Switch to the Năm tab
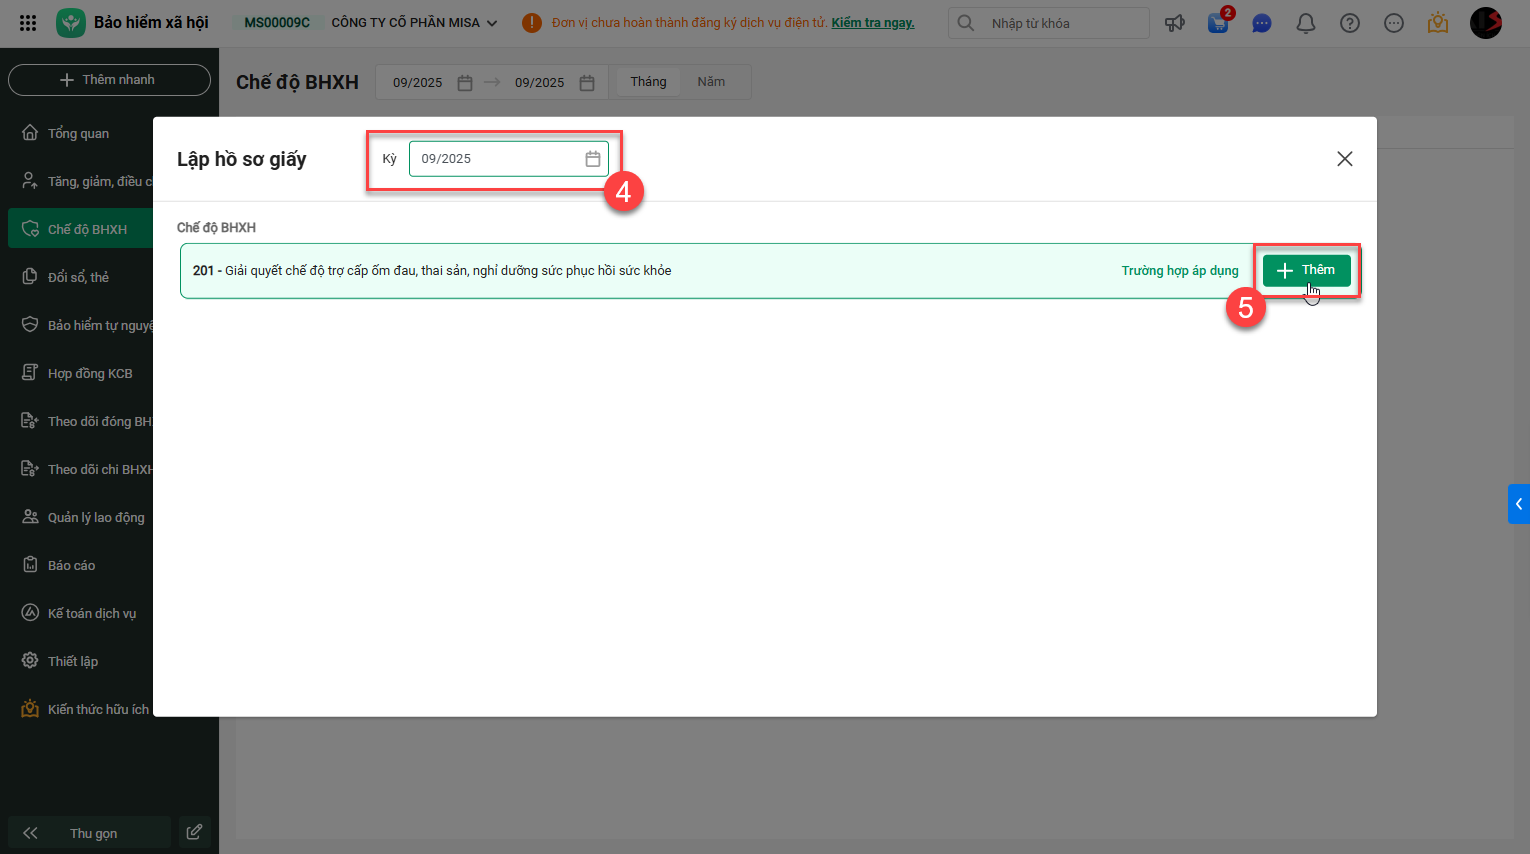The image size is (1530, 854). coord(711,82)
